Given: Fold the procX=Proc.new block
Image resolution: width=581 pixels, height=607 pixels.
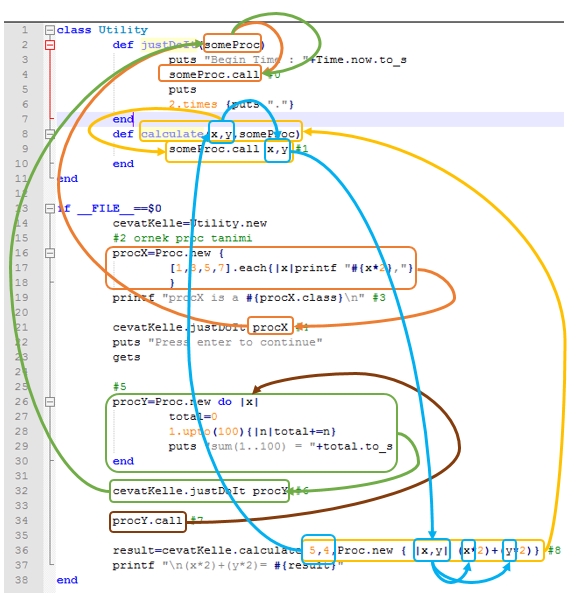Looking at the screenshot, I should tap(50, 253).
